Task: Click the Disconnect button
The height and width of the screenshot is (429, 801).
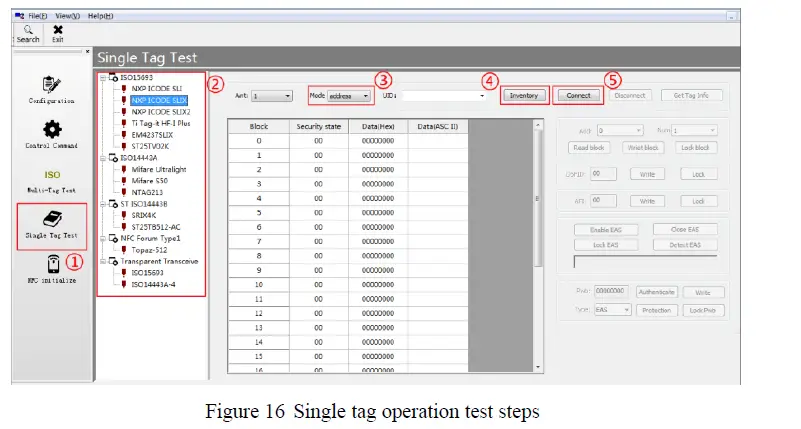Action: tap(630, 96)
